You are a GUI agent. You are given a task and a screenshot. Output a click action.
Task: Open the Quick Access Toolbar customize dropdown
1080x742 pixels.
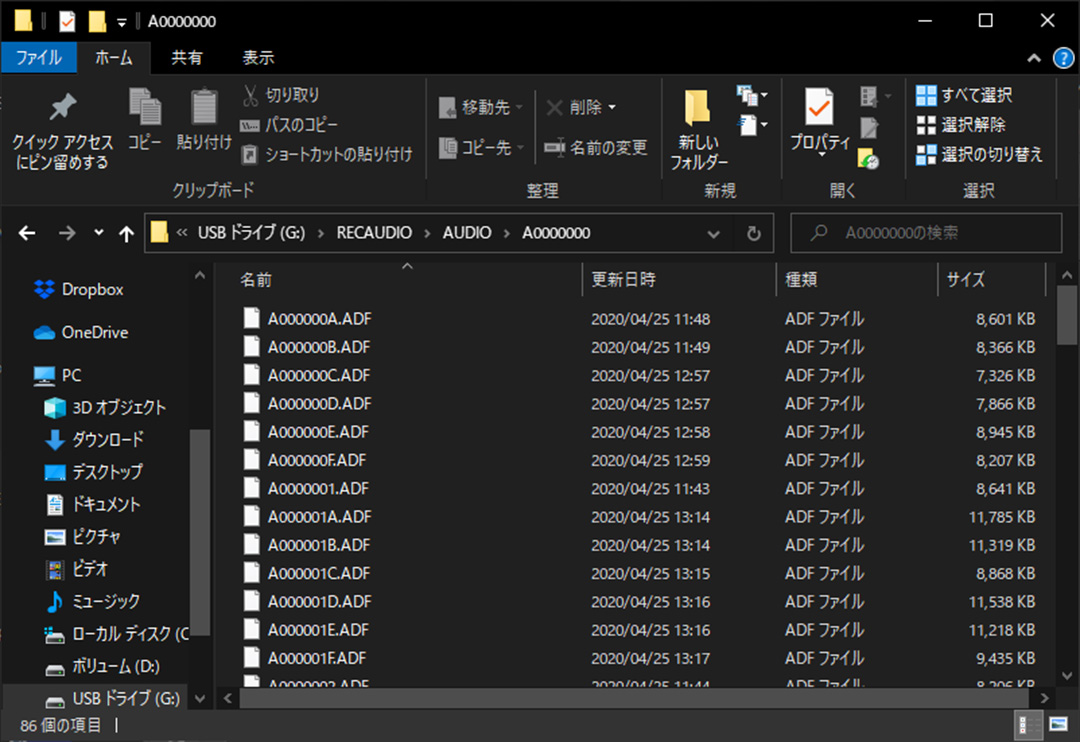[x=121, y=23]
